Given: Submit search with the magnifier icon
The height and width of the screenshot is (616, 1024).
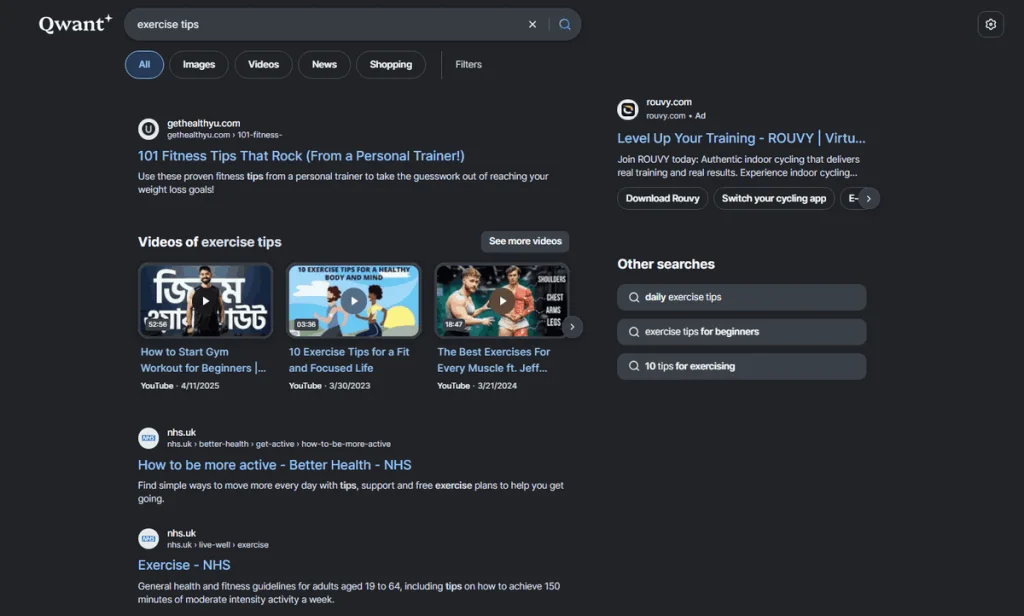Looking at the screenshot, I should 565,24.
